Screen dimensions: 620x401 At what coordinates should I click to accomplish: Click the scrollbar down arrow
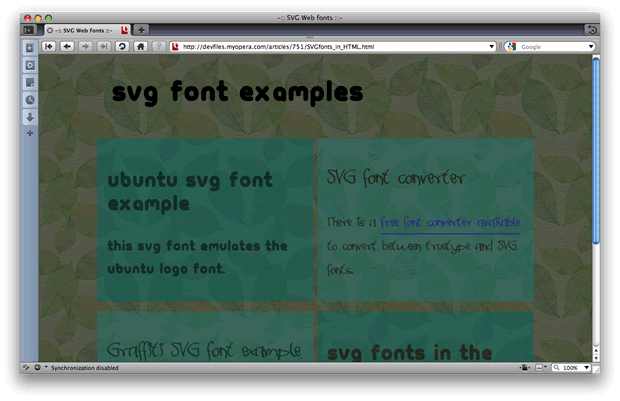tap(596, 358)
